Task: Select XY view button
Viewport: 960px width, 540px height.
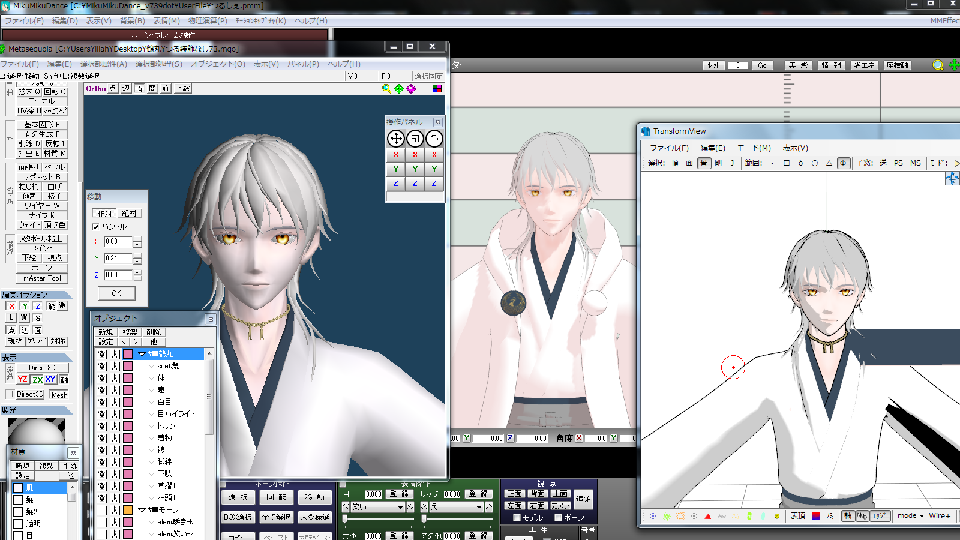Action: tap(51, 380)
